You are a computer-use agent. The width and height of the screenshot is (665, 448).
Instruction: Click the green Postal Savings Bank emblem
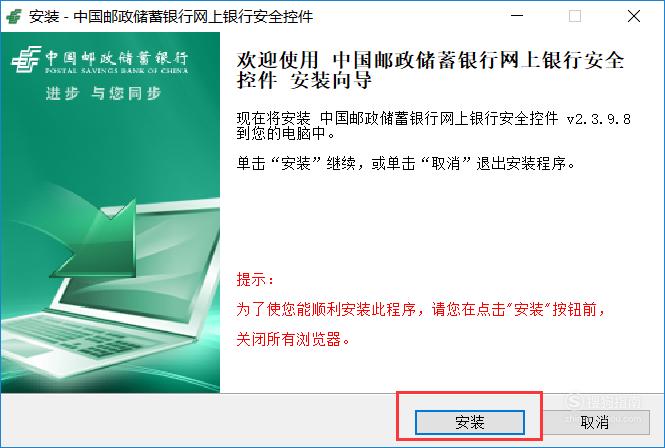tap(26, 59)
